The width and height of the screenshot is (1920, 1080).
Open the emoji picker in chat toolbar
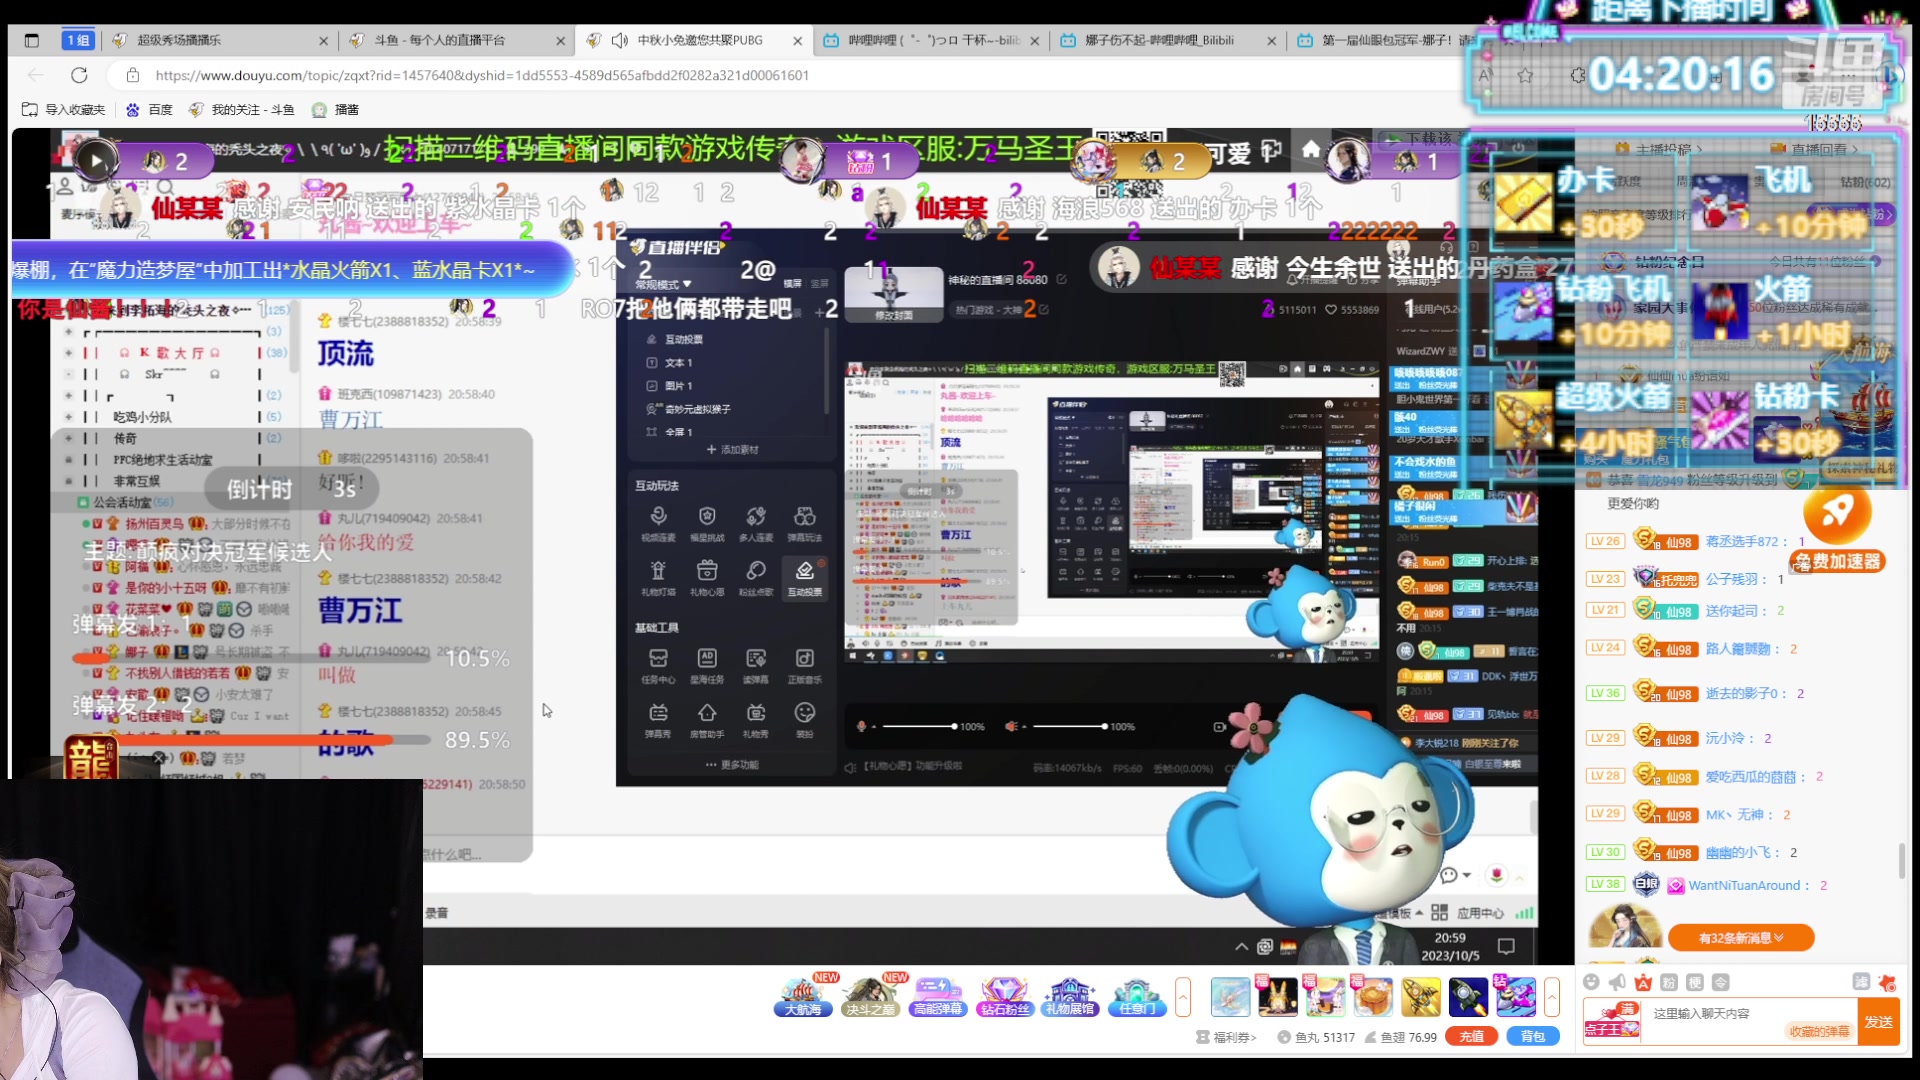click(x=1592, y=982)
